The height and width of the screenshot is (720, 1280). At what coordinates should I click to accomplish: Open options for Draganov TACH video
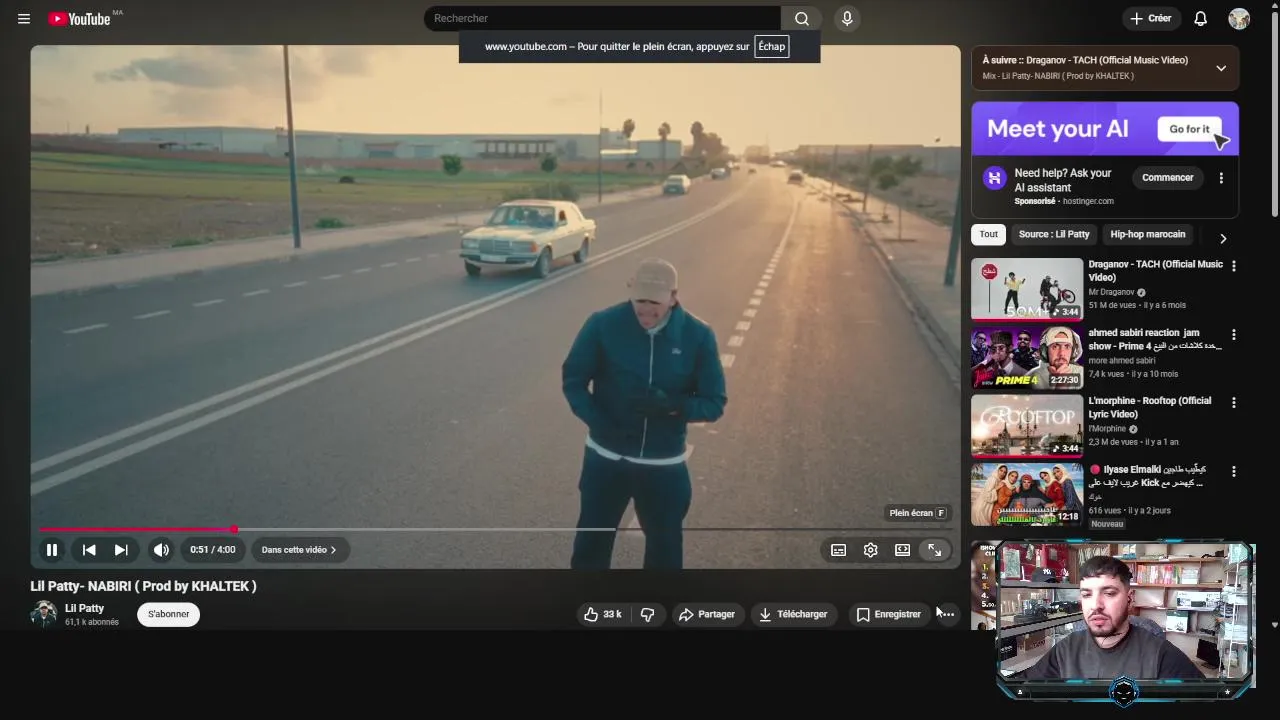pos(1234,266)
